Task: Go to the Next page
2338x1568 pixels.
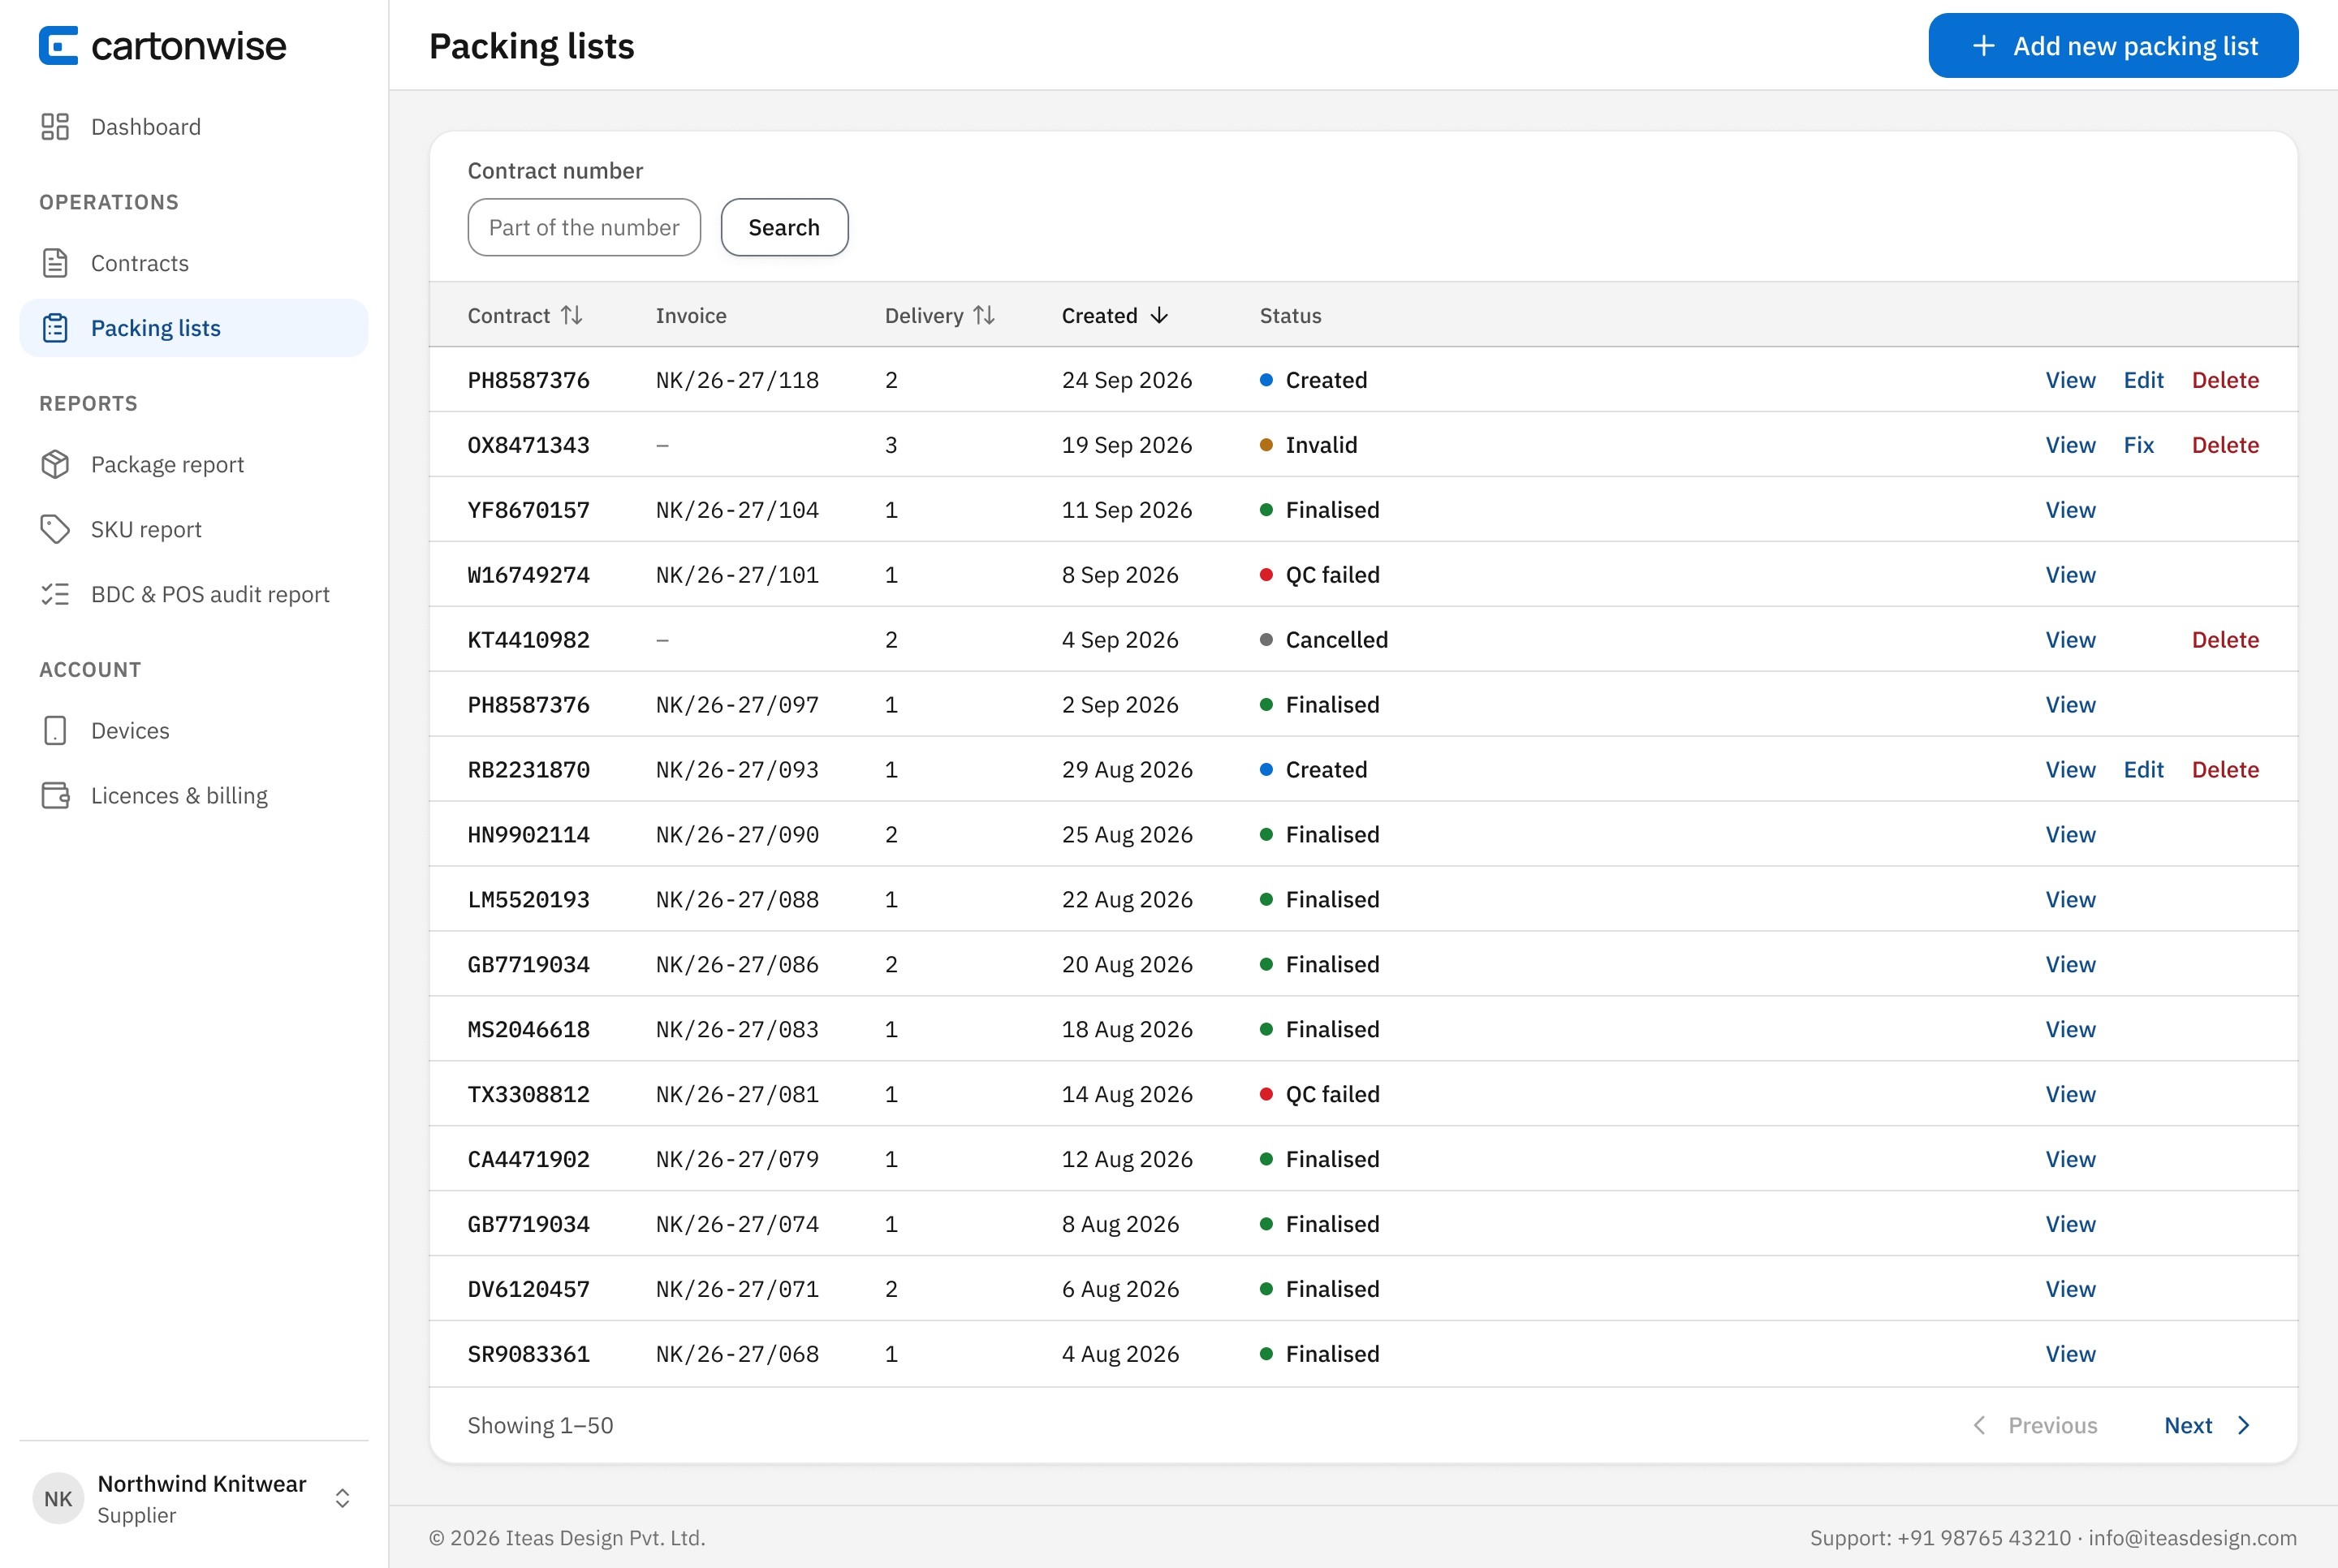Action: point(2207,1425)
